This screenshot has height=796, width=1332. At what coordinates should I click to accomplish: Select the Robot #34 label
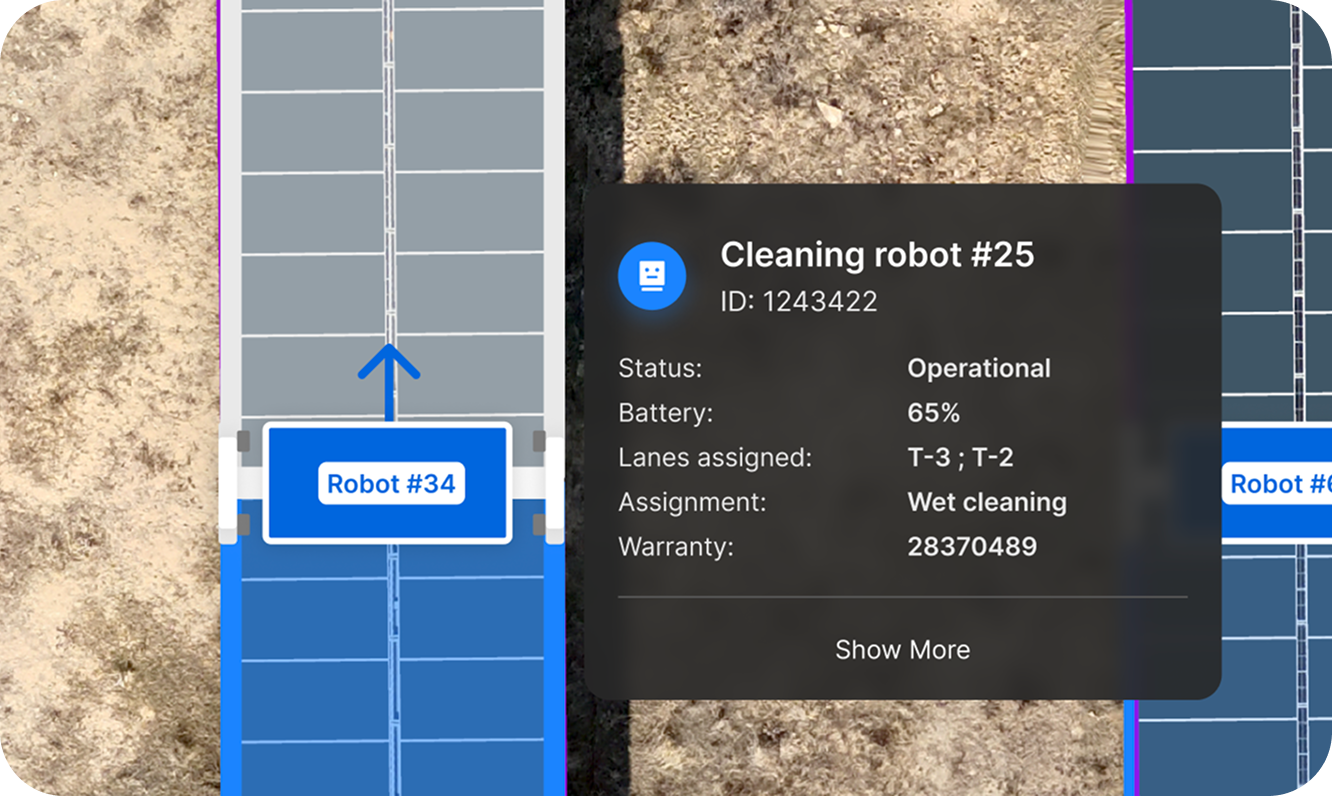pyautogui.click(x=391, y=484)
